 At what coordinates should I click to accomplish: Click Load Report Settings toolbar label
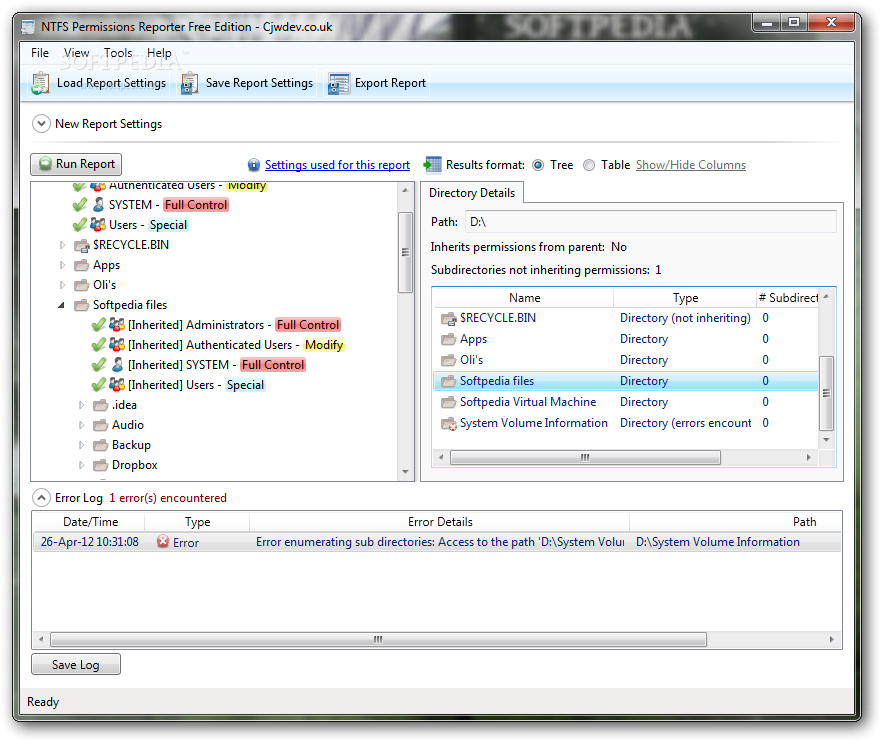pyautogui.click(x=111, y=83)
